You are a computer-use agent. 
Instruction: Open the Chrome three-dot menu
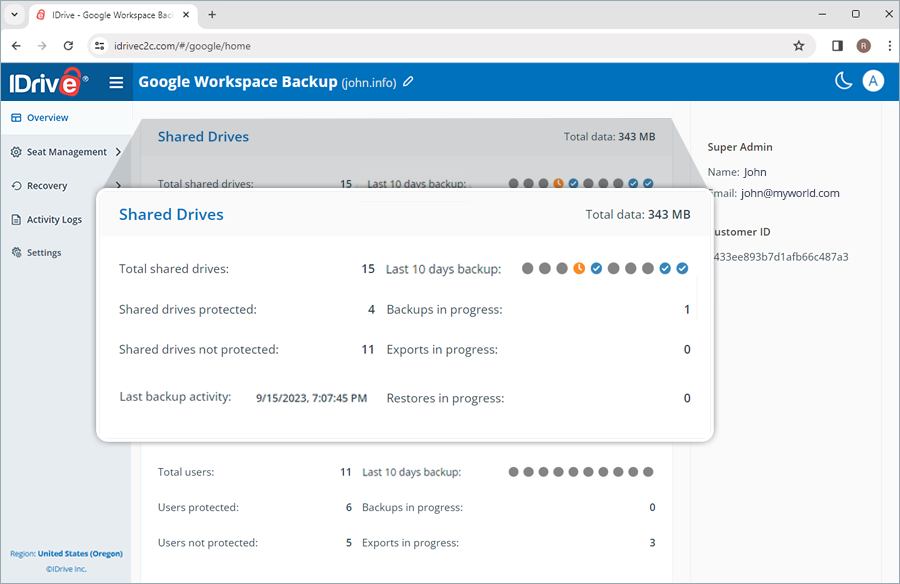tap(890, 46)
